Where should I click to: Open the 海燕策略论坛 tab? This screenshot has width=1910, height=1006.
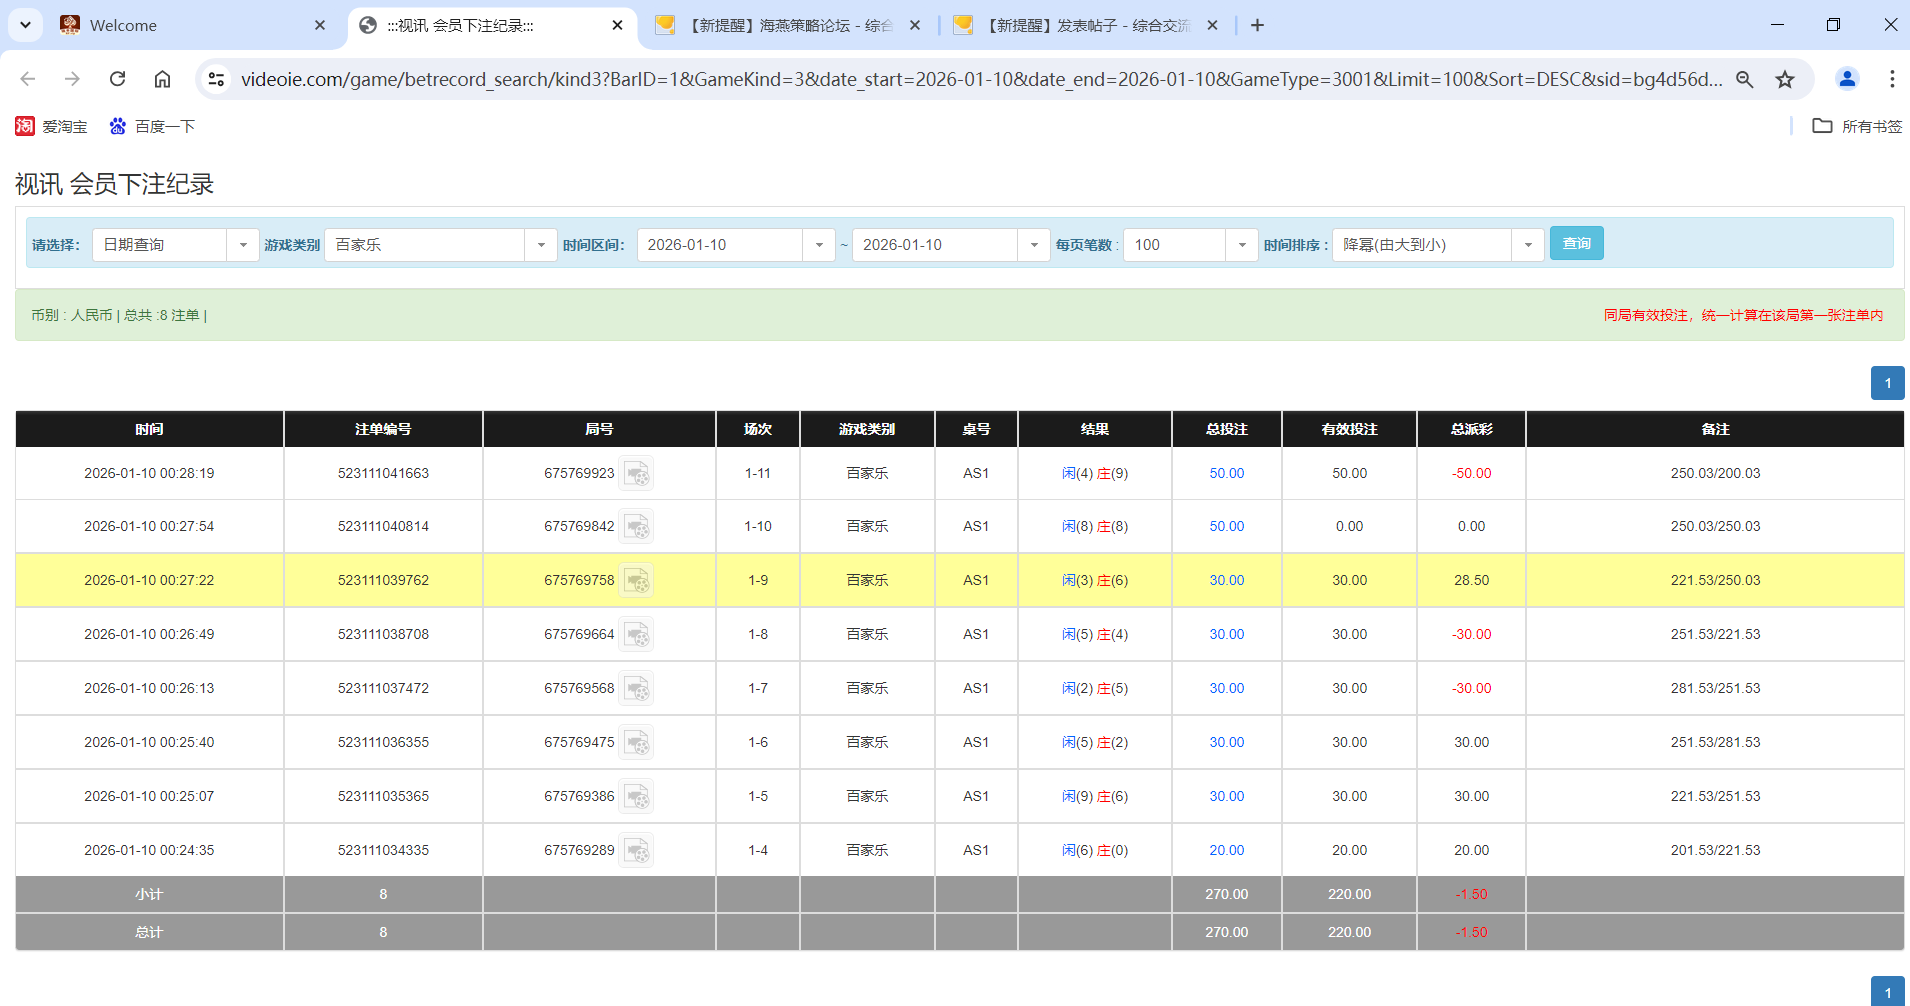(790, 25)
